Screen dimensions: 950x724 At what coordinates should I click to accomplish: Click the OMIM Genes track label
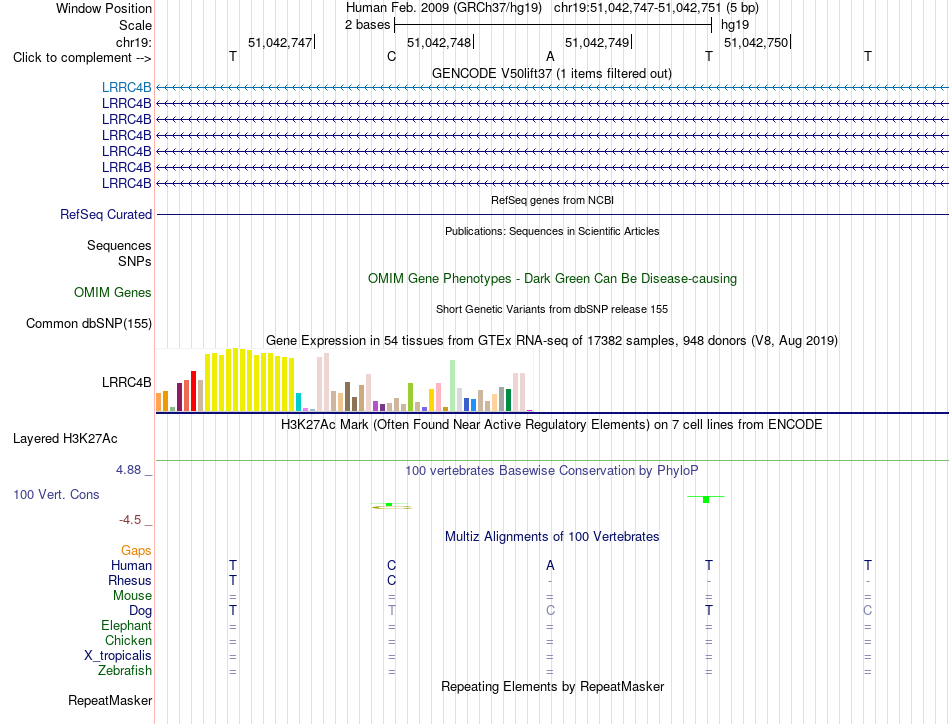coord(113,293)
